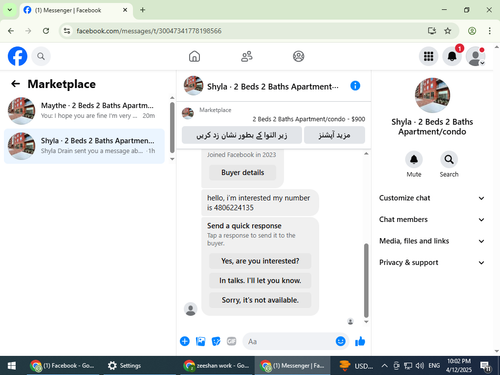
Task: Reload the page in Chrome
Action: tap(46, 31)
